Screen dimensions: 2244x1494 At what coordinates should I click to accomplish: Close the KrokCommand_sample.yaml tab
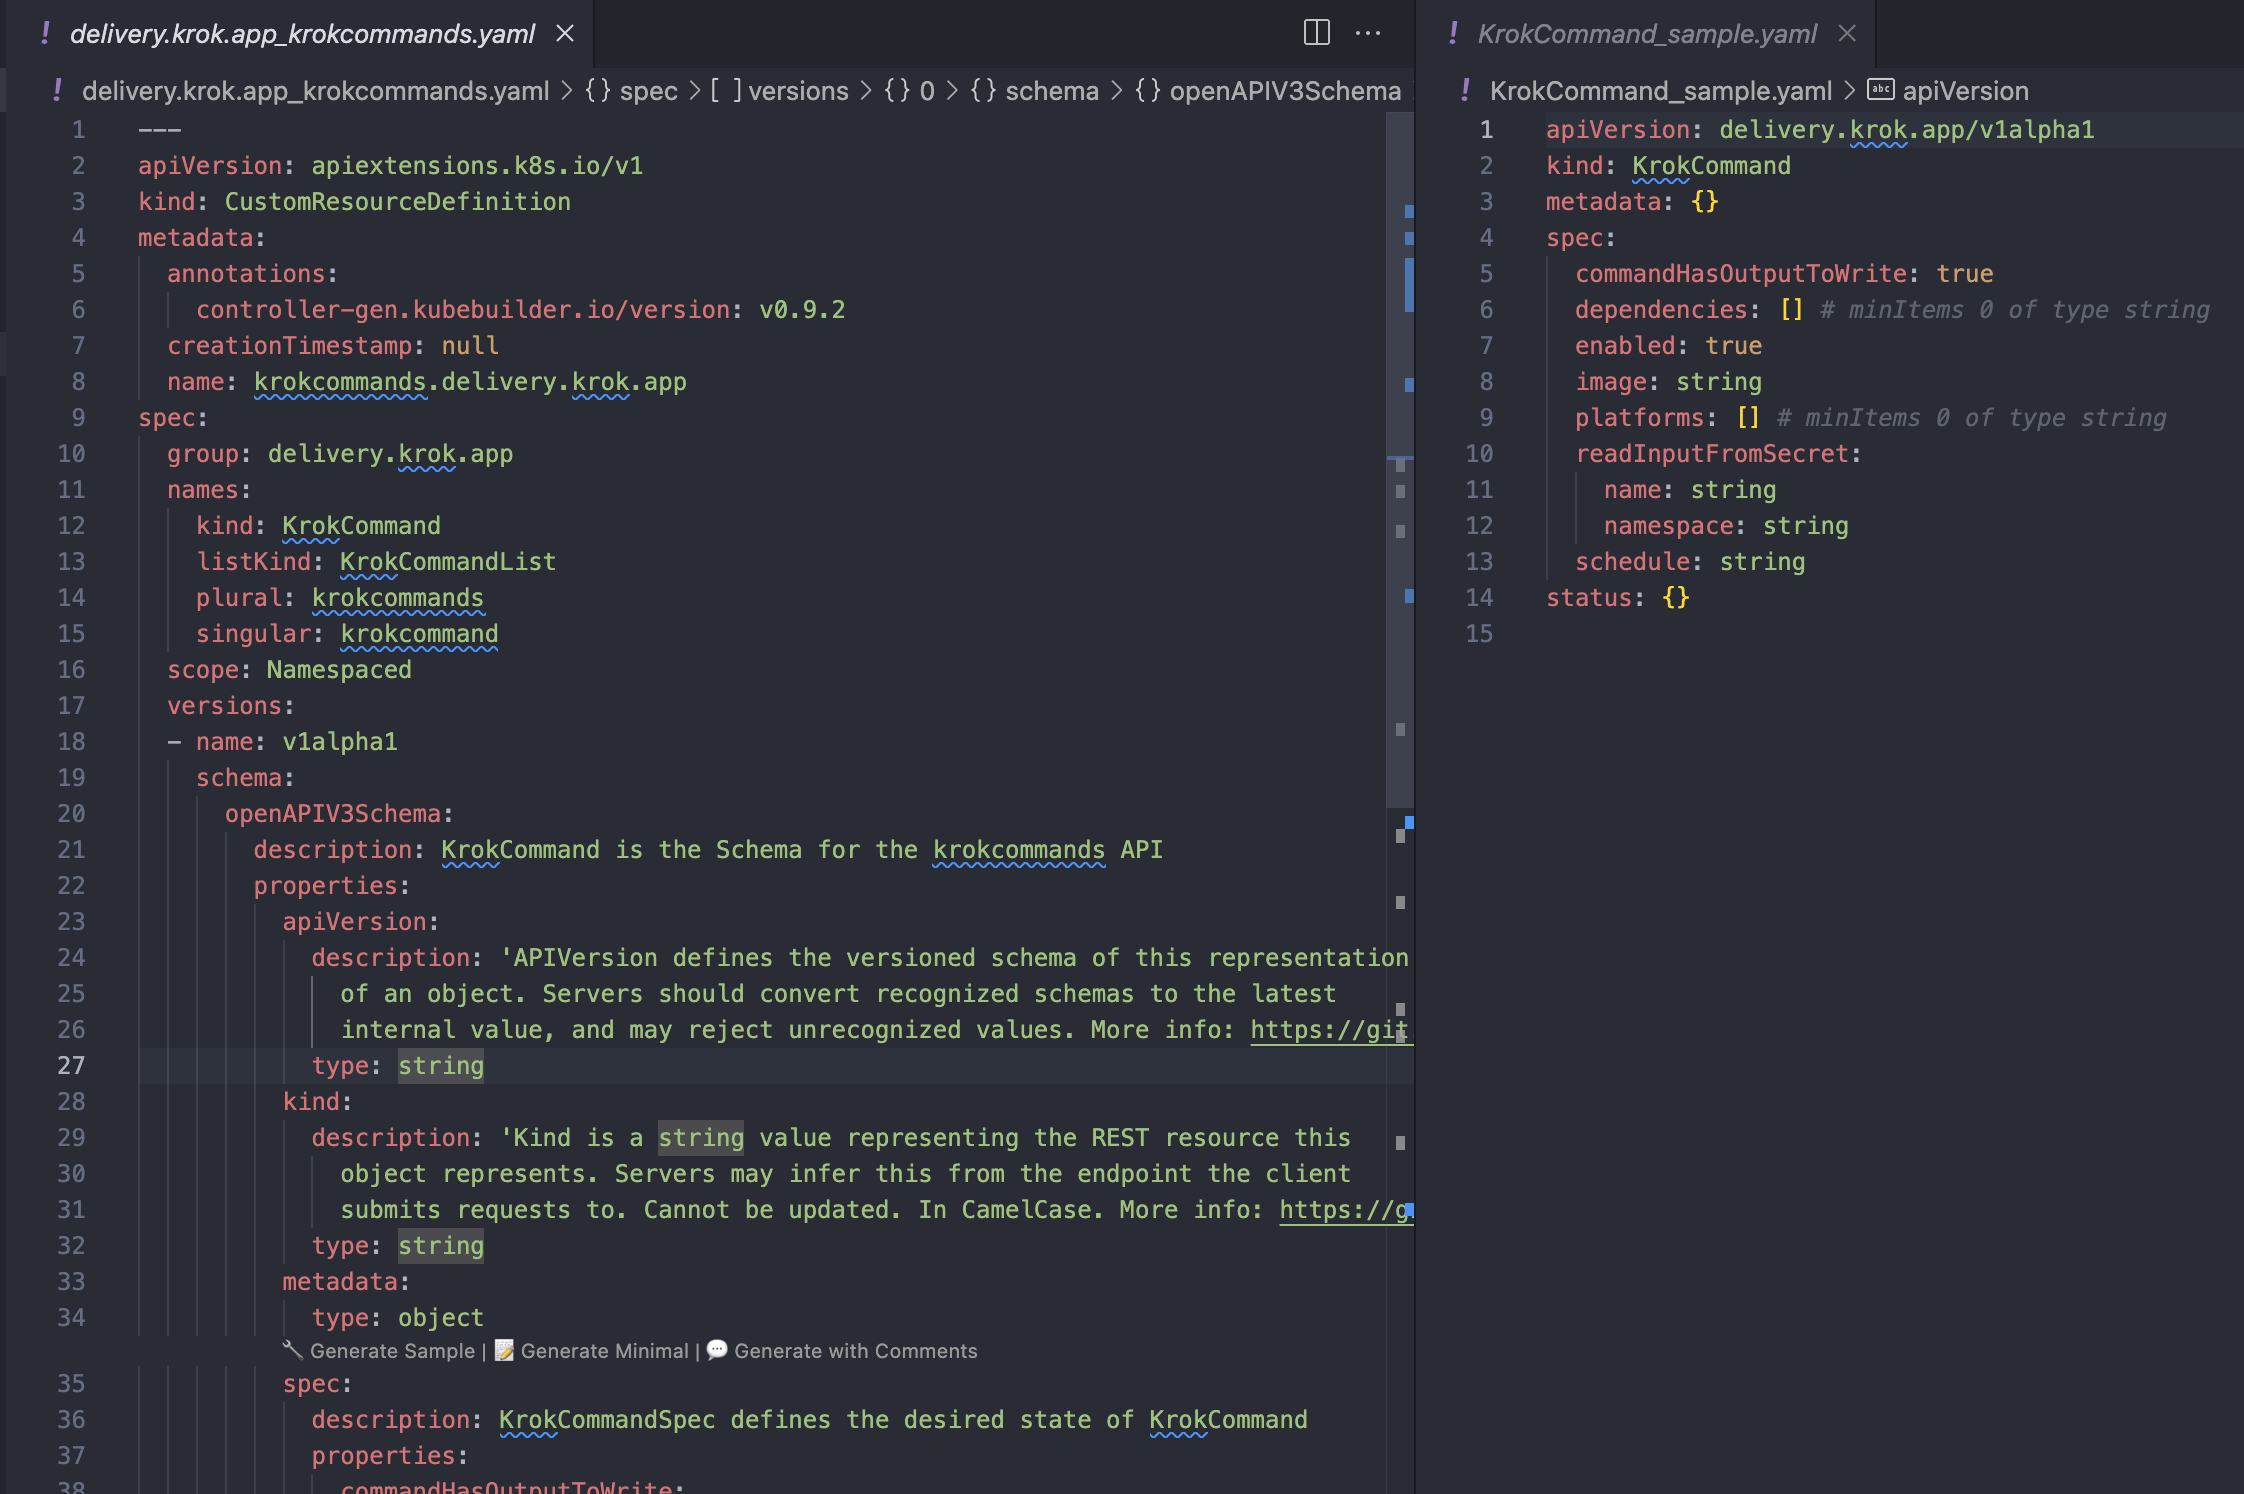pyautogui.click(x=1847, y=33)
